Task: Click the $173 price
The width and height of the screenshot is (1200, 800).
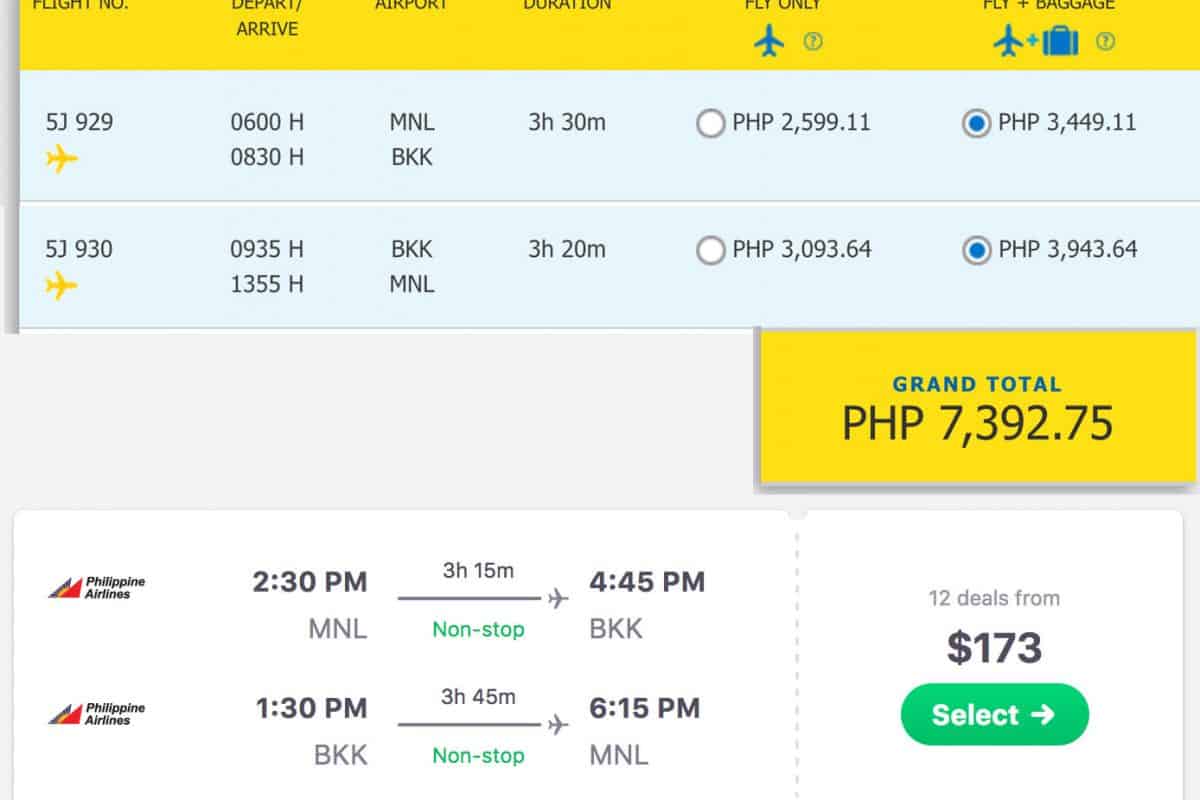Action: coord(994,648)
